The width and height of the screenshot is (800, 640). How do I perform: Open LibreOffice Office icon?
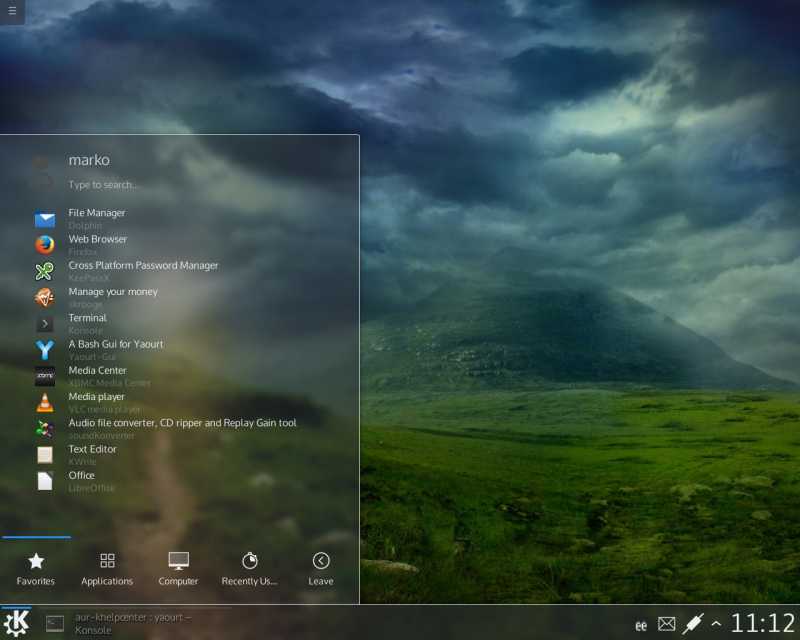tap(45, 481)
